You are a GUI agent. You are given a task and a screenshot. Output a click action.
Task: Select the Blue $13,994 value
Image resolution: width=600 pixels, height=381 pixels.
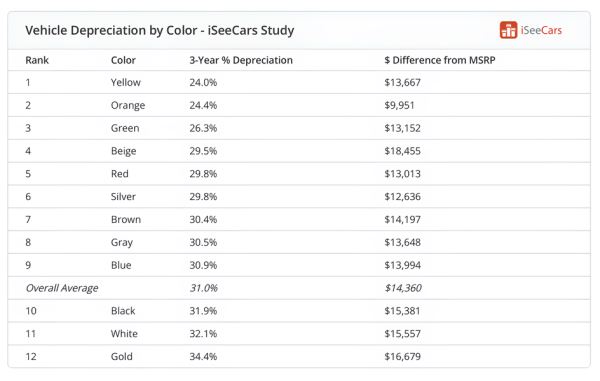pyautogui.click(x=403, y=265)
